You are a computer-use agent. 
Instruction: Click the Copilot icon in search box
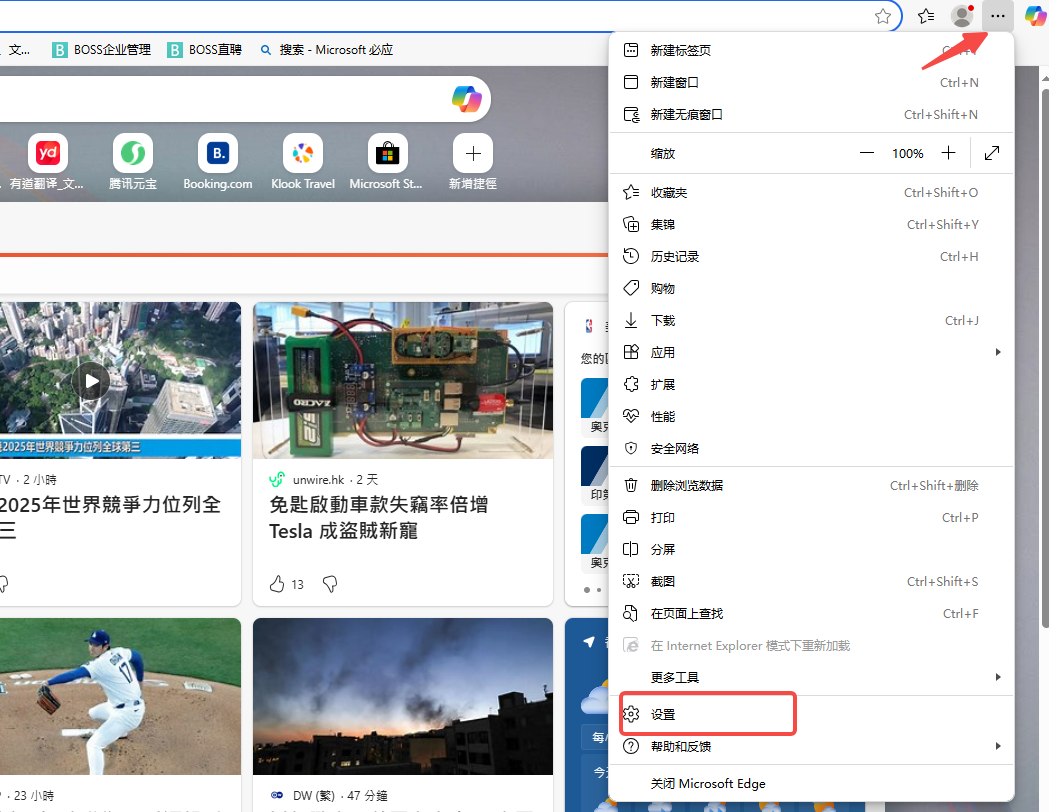coord(467,98)
